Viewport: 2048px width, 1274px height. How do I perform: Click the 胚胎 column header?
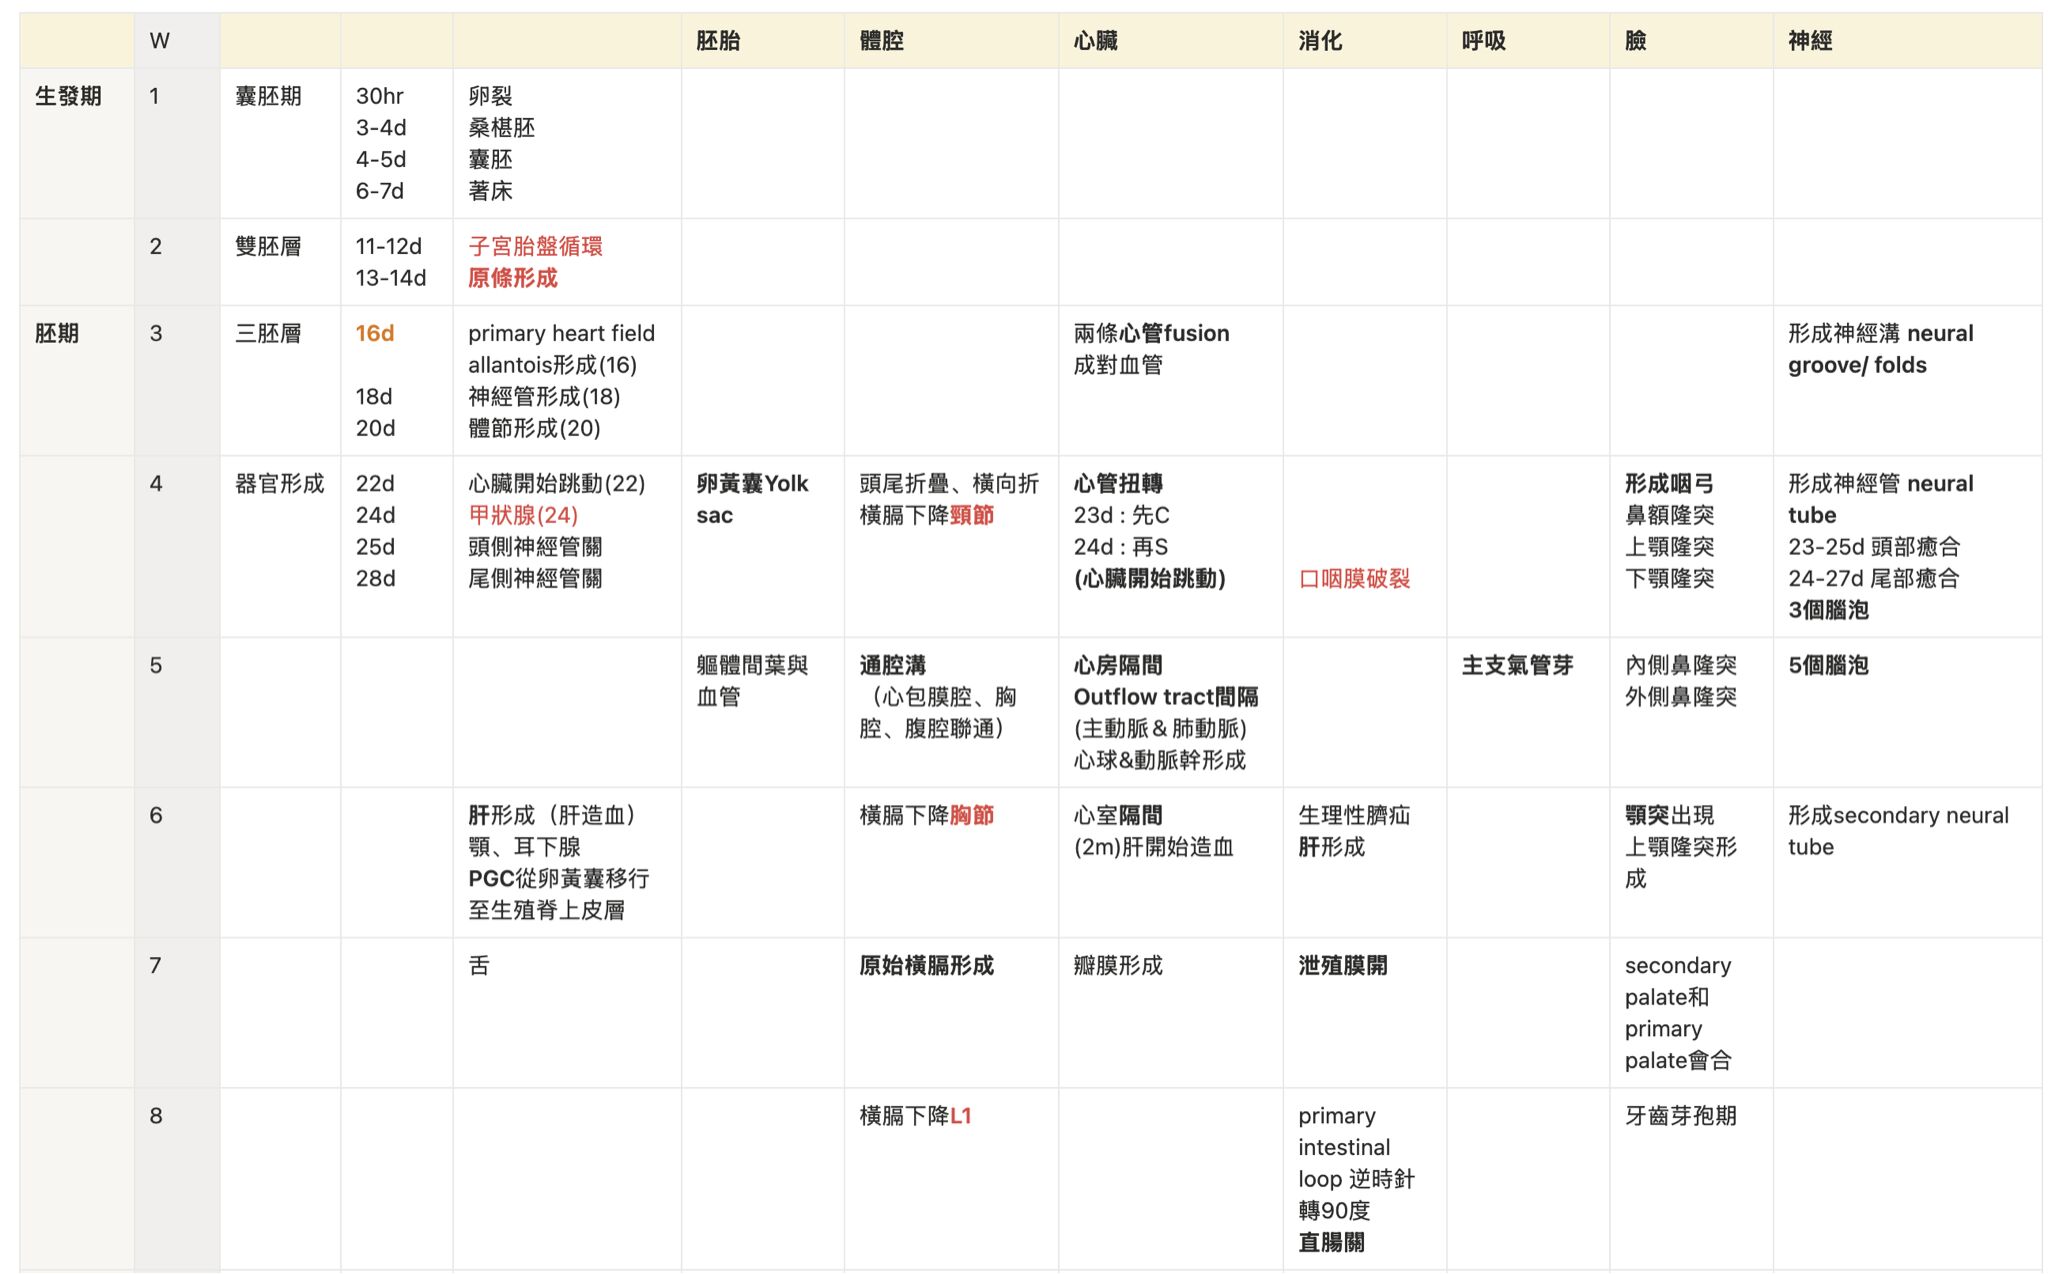pyautogui.click(x=718, y=41)
